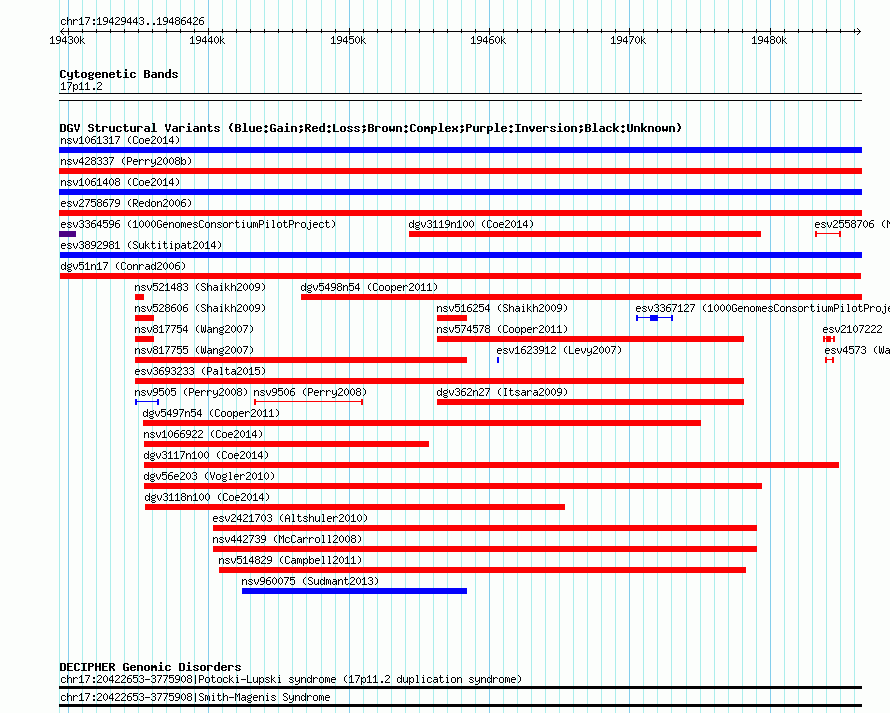
Task: Click the nsv960075 (Sudmant2013) label
Action: [310, 581]
